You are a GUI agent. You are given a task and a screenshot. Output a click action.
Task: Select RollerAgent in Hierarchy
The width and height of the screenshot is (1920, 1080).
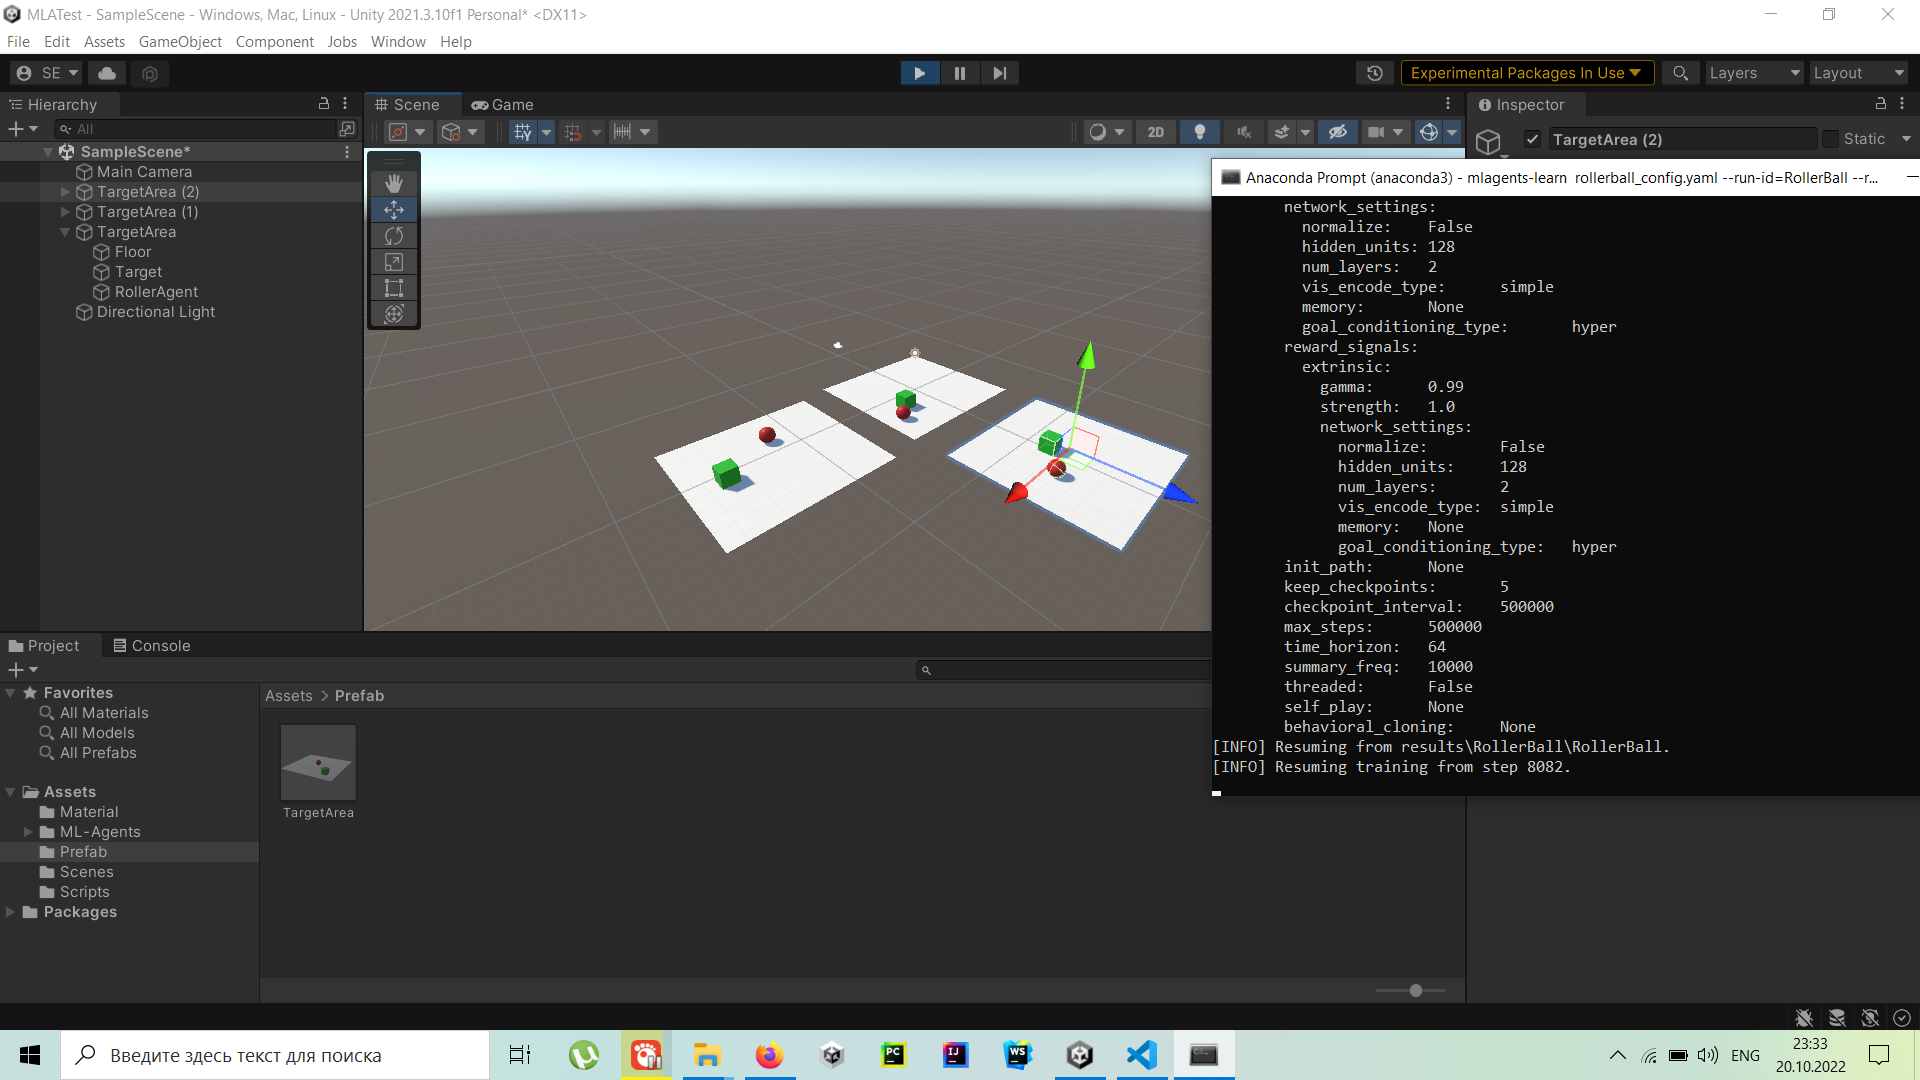(x=156, y=292)
